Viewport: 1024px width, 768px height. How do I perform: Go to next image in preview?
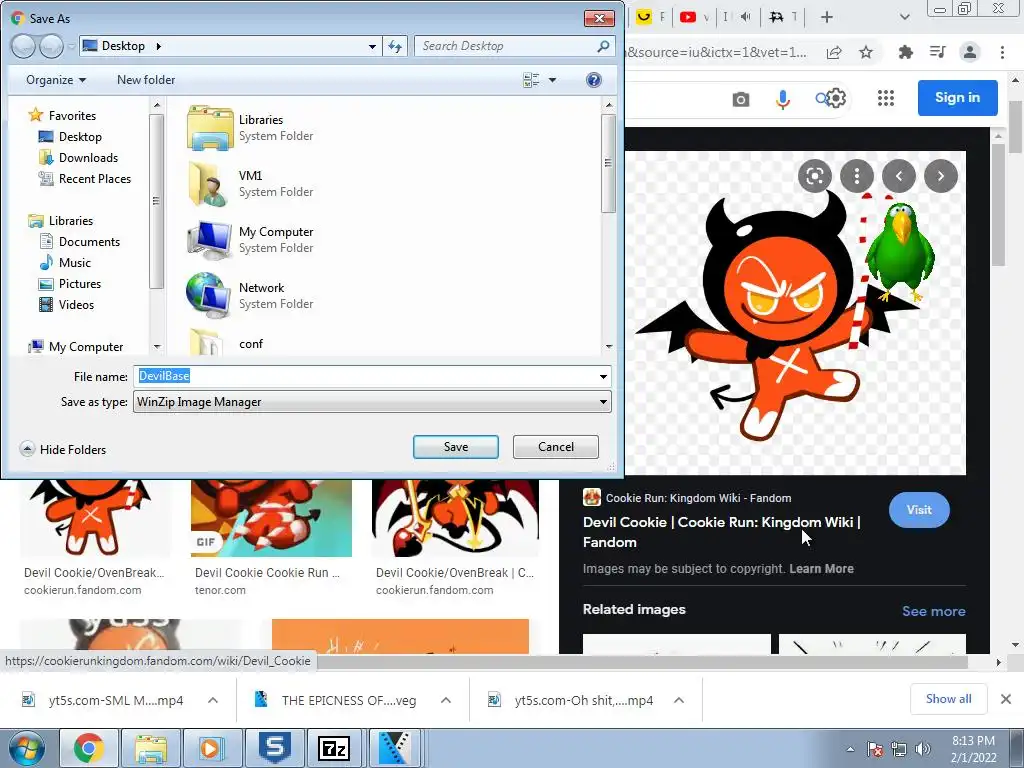point(940,176)
